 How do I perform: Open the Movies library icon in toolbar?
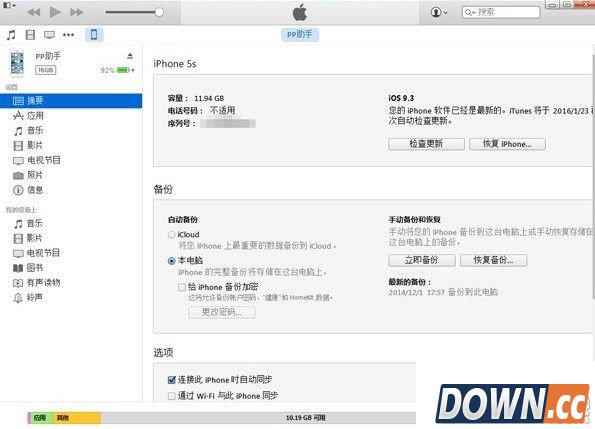click(x=30, y=35)
